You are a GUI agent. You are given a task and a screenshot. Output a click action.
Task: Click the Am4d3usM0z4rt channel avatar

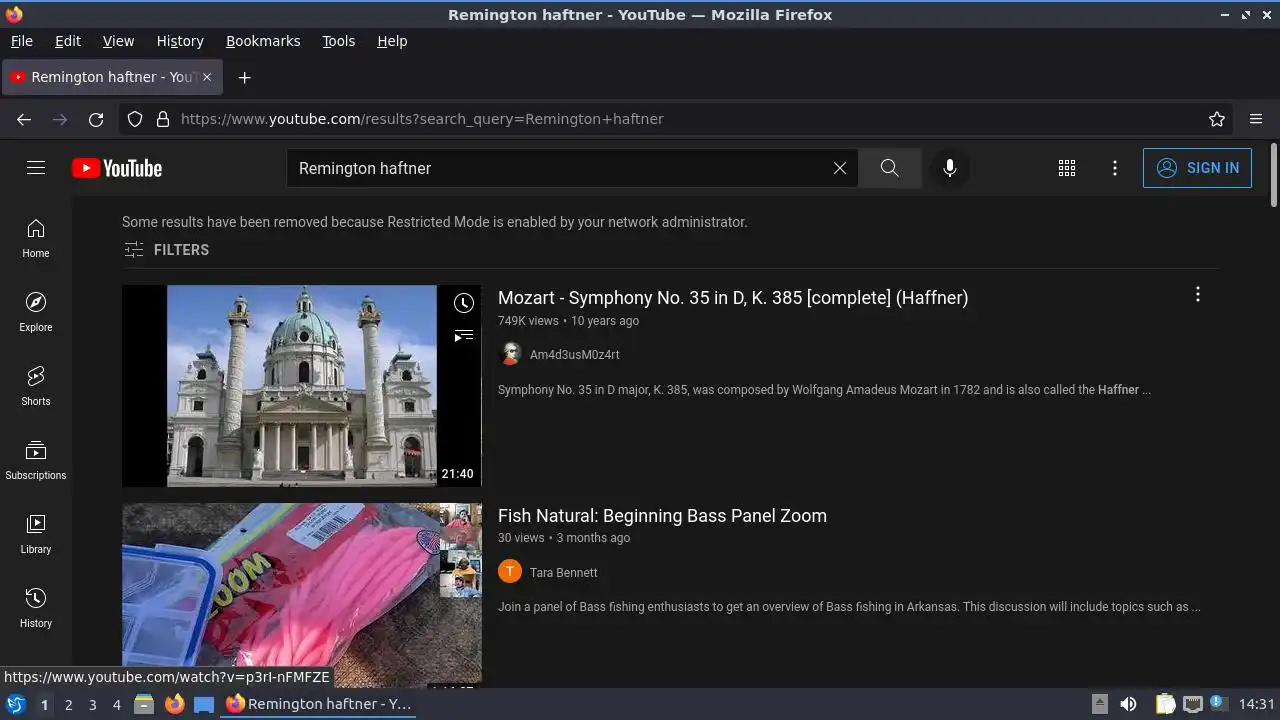click(x=510, y=354)
